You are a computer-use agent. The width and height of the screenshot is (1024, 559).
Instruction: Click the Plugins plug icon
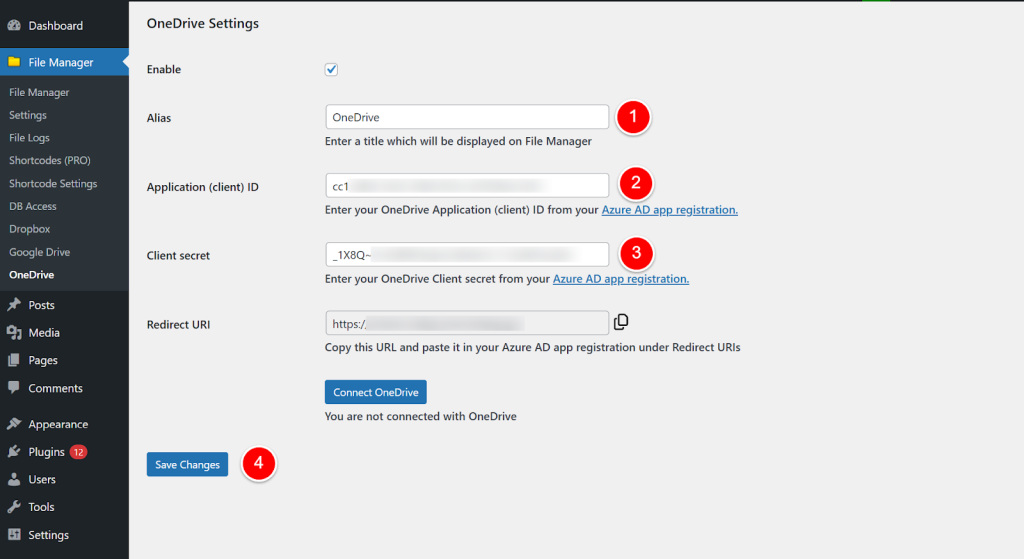[x=14, y=451]
